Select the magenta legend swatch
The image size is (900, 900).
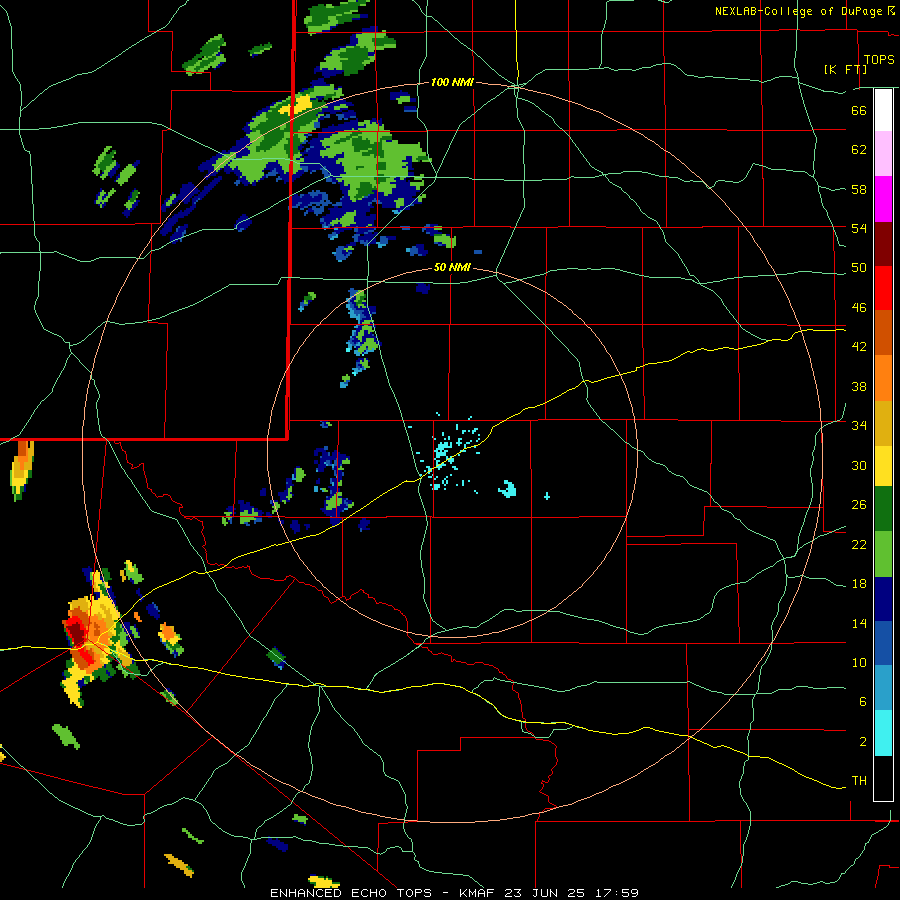coord(883,199)
